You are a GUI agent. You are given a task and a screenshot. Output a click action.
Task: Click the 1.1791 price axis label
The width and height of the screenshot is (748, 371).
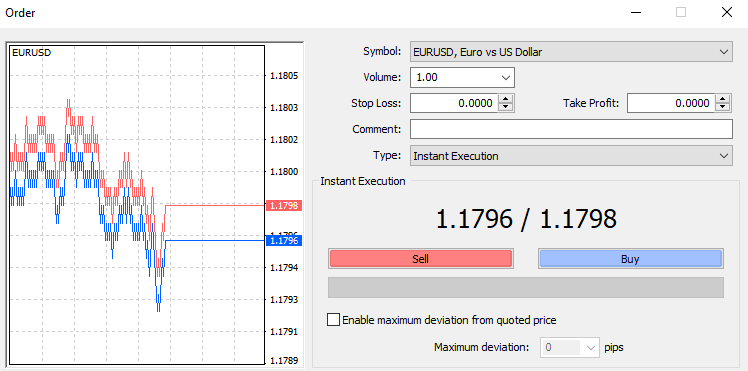tap(284, 331)
